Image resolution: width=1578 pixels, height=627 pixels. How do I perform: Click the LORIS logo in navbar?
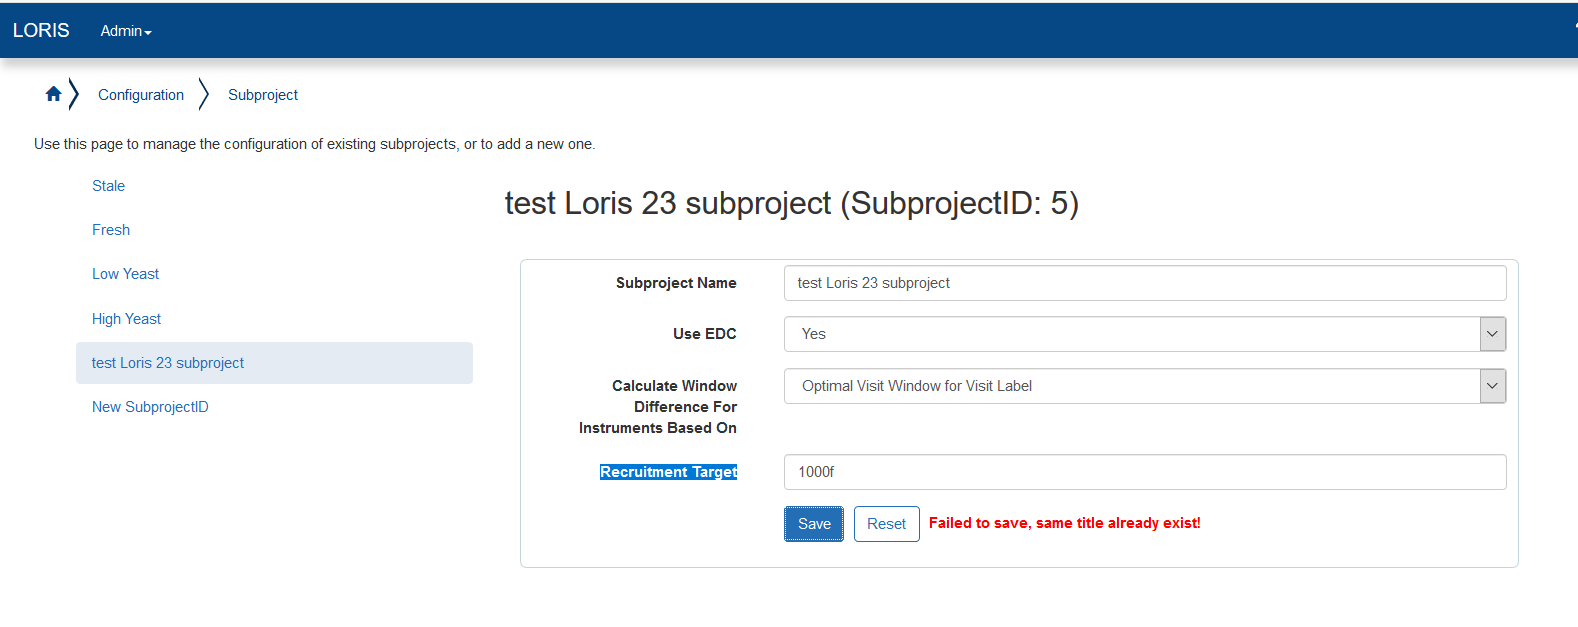[x=40, y=30]
